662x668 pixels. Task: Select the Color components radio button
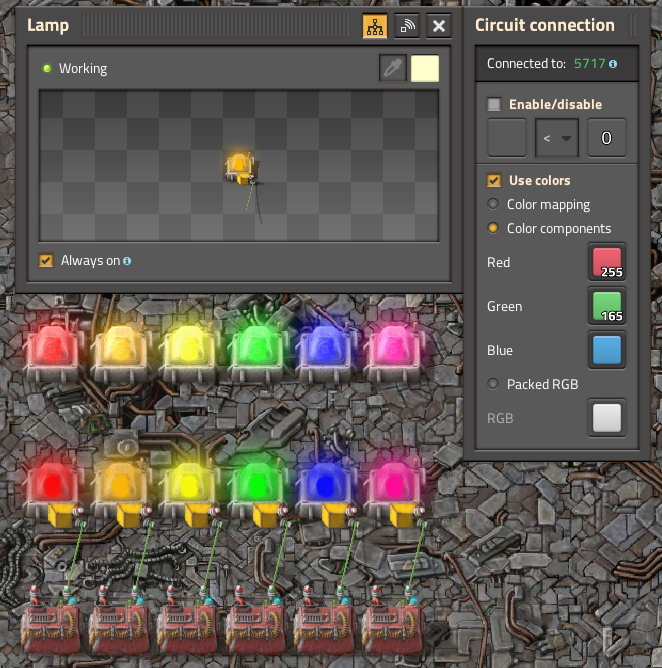point(493,228)
